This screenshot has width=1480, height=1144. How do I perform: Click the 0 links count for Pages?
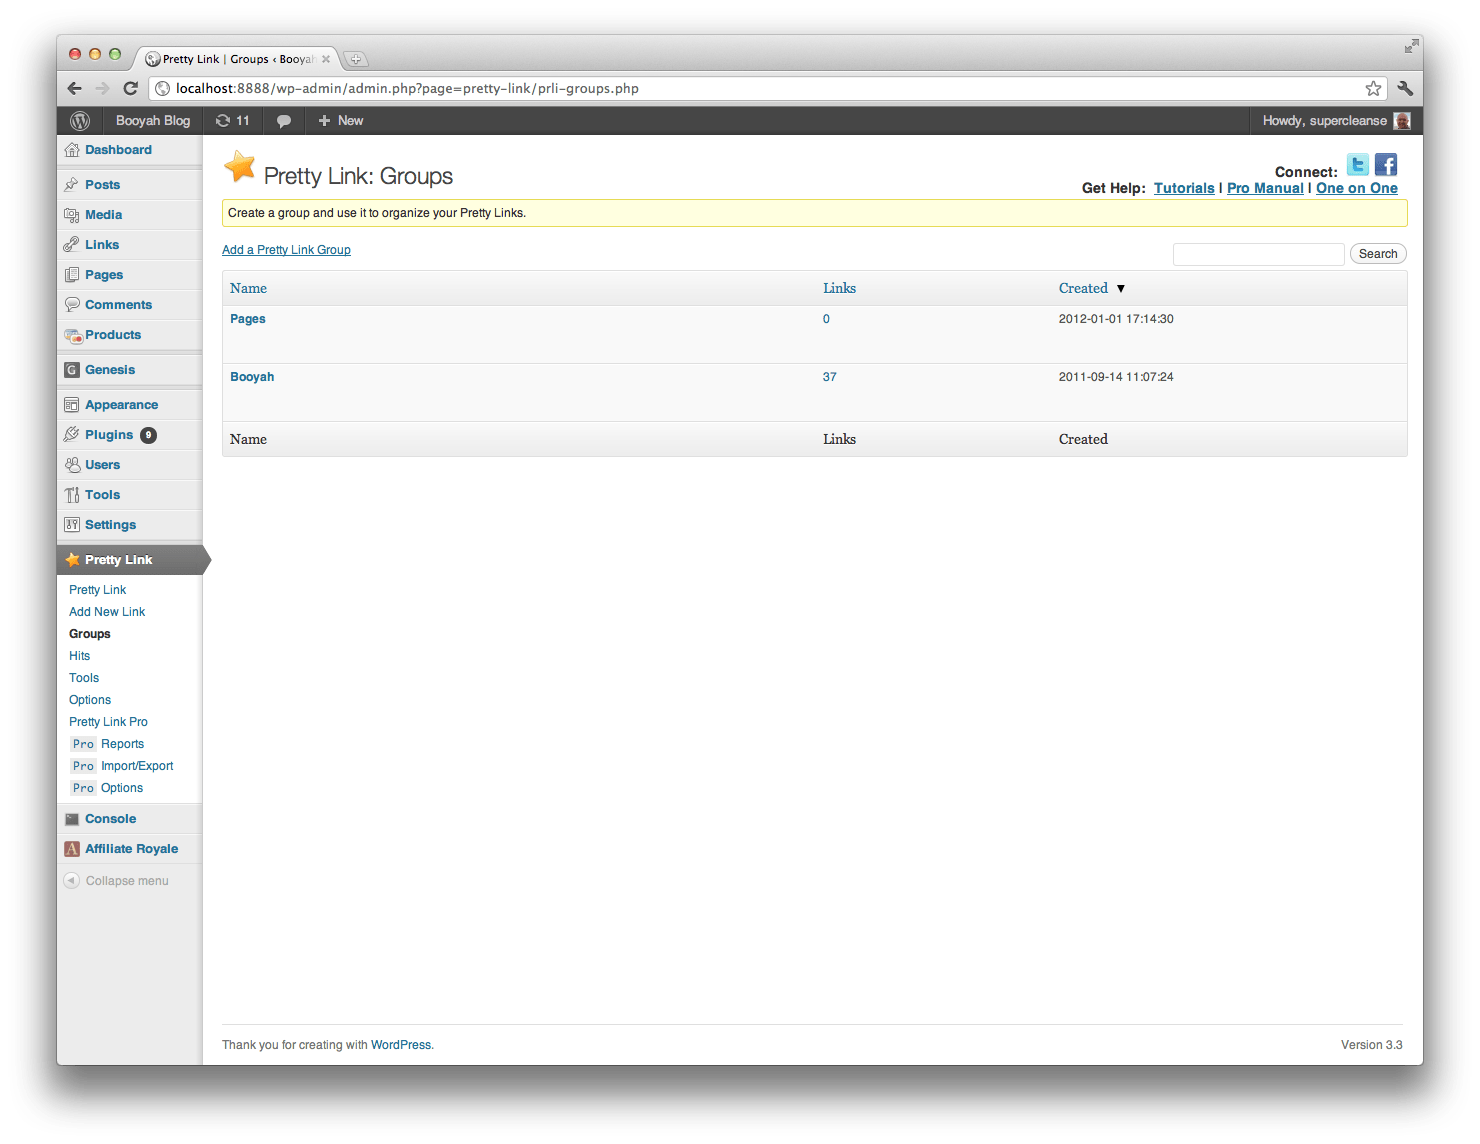(x=826, y=319)
